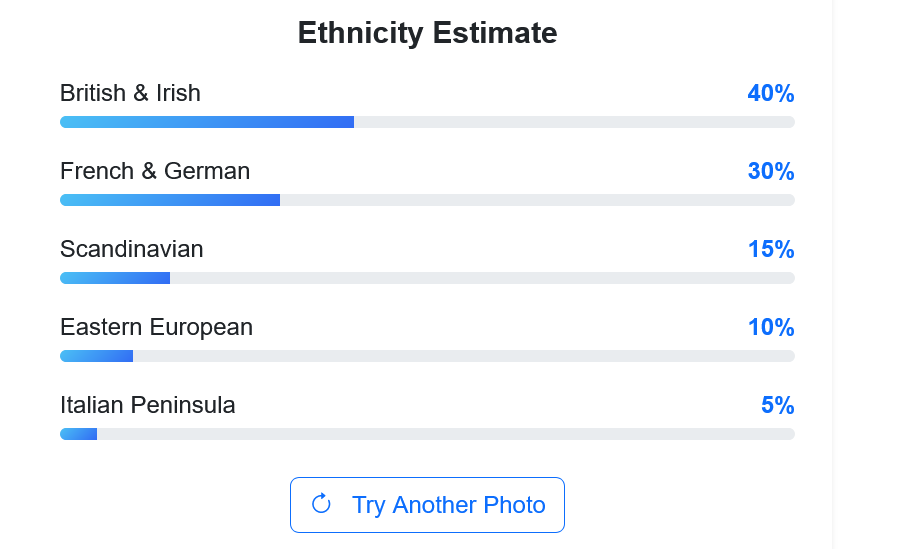Click the gray unfilled part of Italian Peninsula bar
Screen dimensions: 910x549
click(x=445, y=434)
